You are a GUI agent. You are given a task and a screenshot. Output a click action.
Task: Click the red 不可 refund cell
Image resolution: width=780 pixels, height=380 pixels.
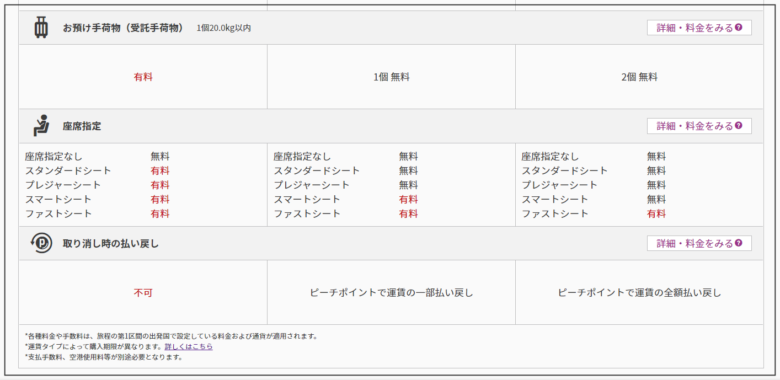click(x=143, y=293)
